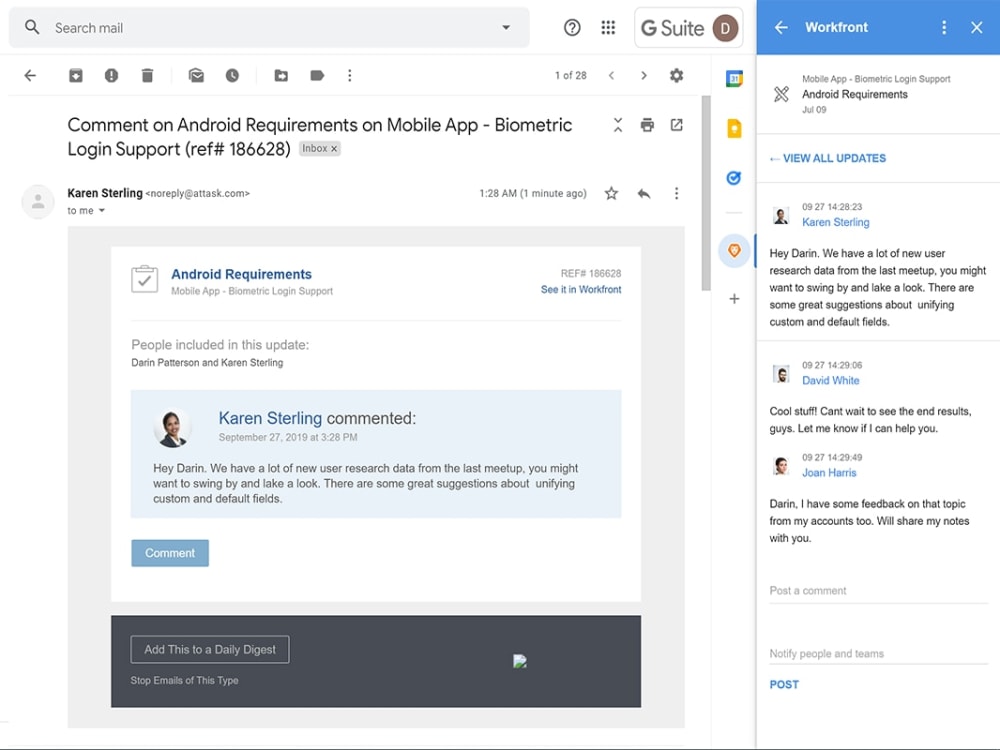The height and width of the screenshot is (750, 1000).
Task: Click Stop Emails of This Type
Action: point(184,680)
